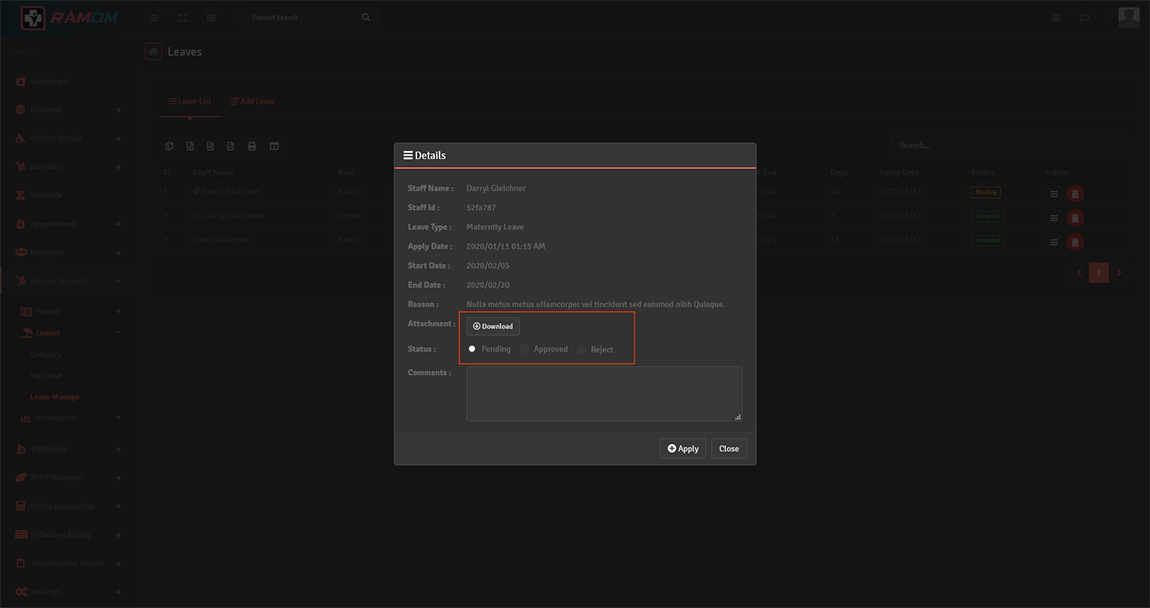Expand the Attendance submenu
The image size is (1150, 608).
tap(118, 418)
